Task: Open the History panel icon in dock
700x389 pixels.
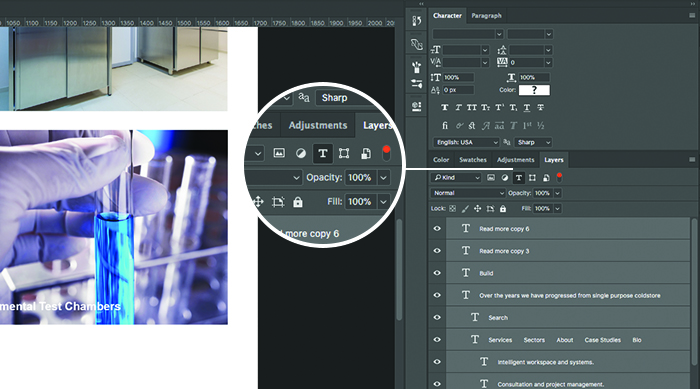Action: click(416, 21)
